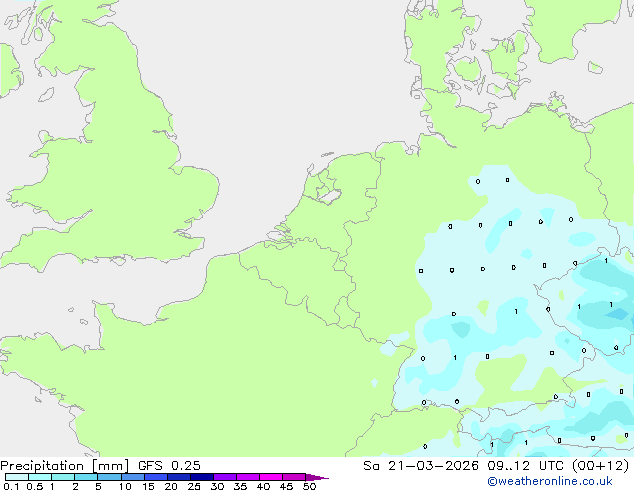Screen dimensions: 634x490
Task: Click the 0.5–1 mm legend swatch
Action: [40, 477]
